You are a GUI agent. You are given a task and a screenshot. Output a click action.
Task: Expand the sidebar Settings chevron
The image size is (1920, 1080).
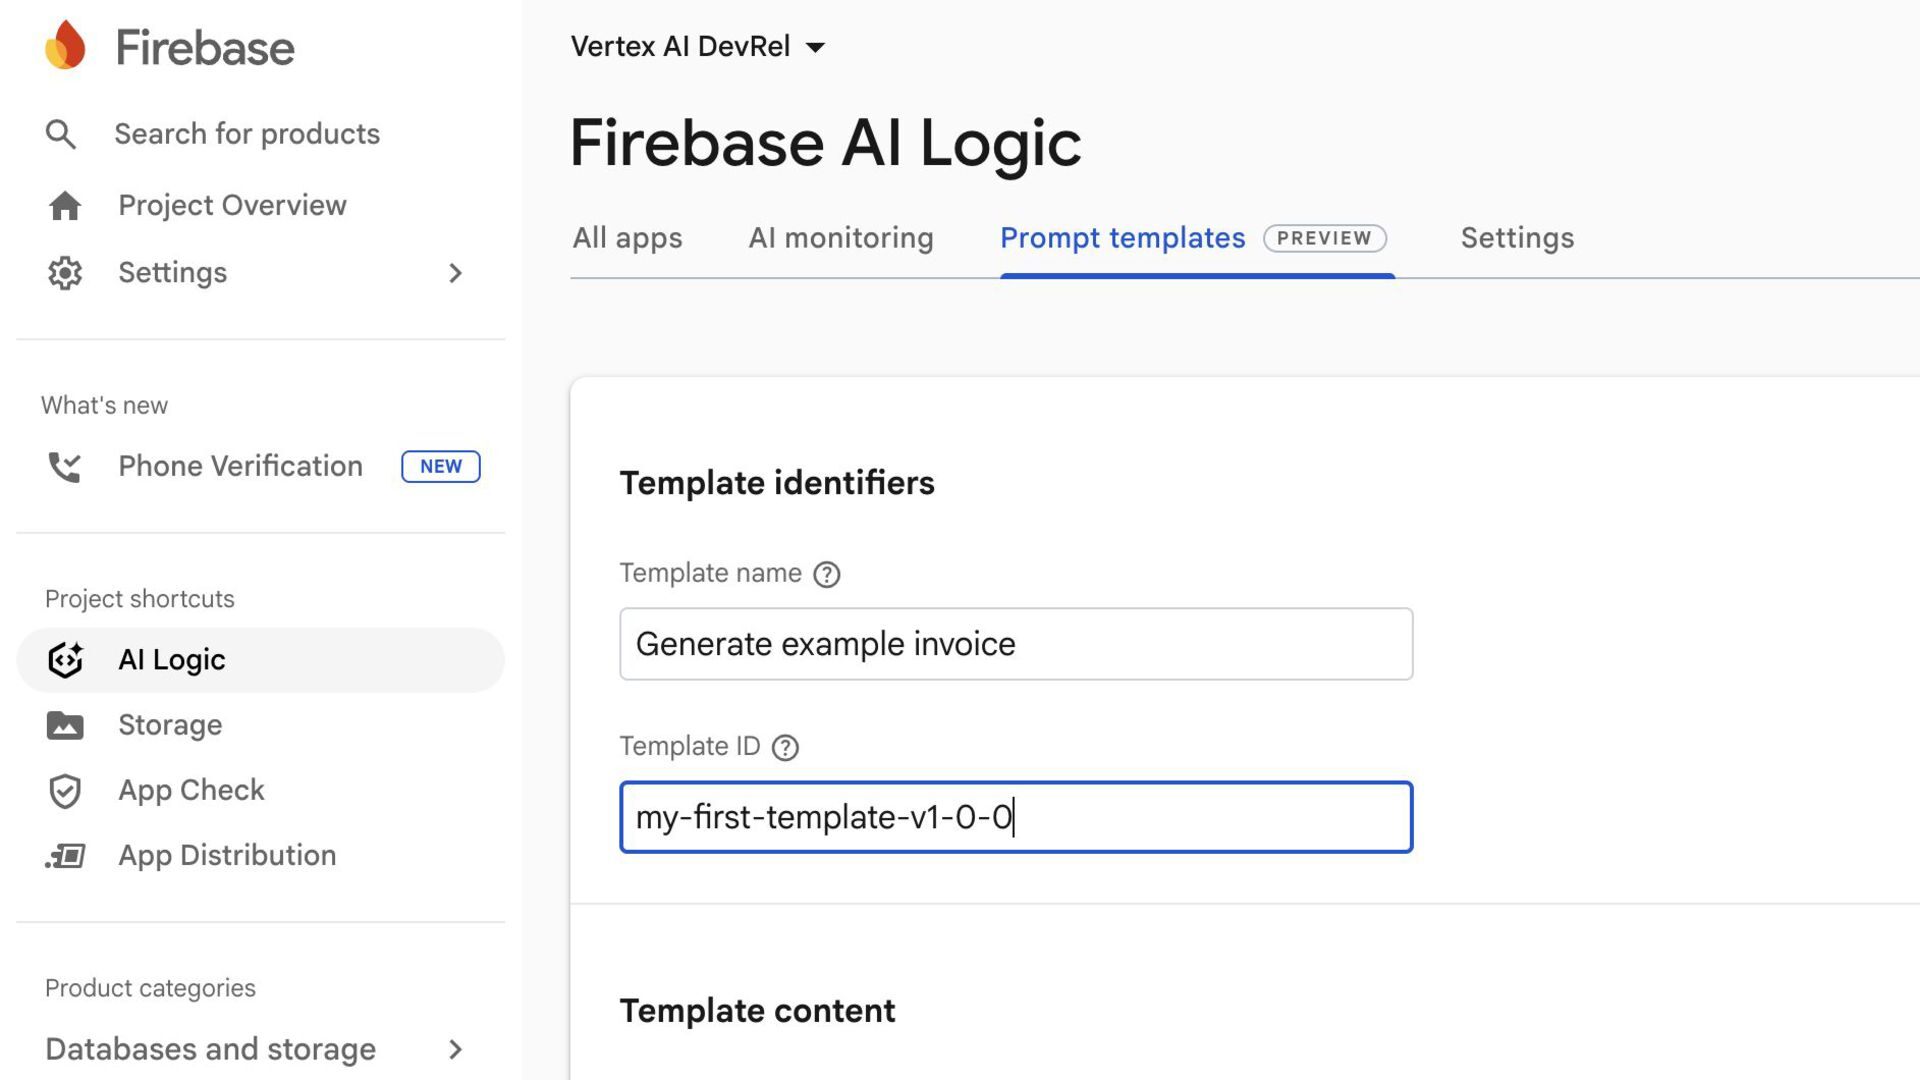(x=455, y=273)
